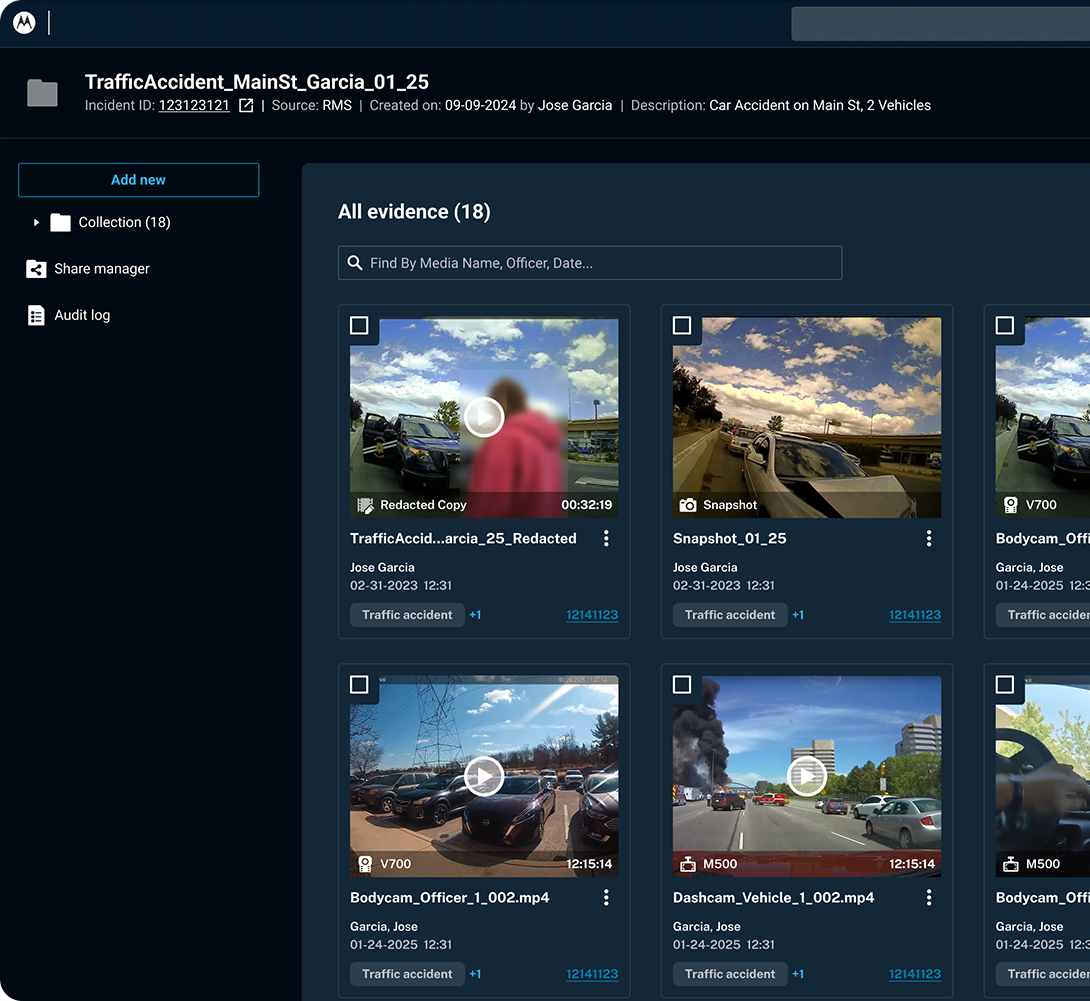The width and height of the screenshot is (1090, 1001).
Task: Click the Audit log document icon
Action: pos(36,316)
